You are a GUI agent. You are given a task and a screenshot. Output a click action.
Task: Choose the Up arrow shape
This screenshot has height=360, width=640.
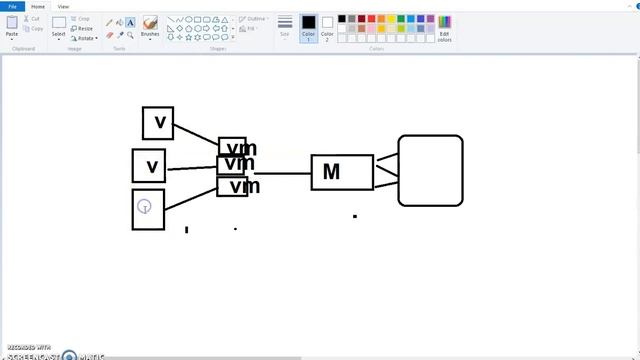(x=224, y=28)
